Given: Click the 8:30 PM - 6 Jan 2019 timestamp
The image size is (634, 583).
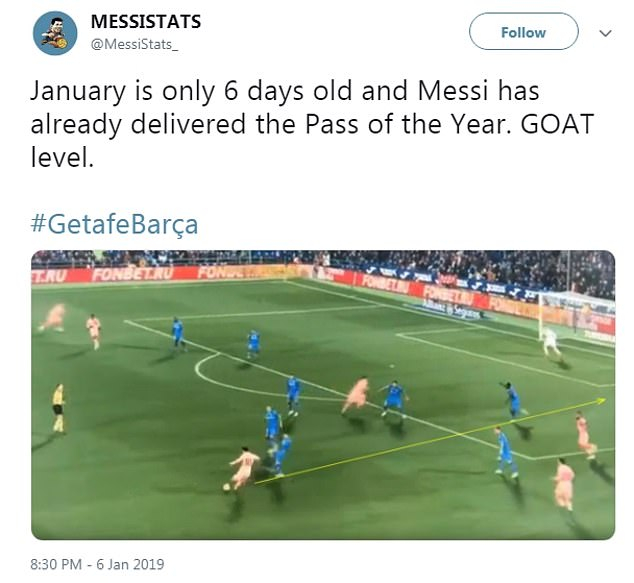Looking at the screenshot, I should pyautogui.click(x=97, y=564).
